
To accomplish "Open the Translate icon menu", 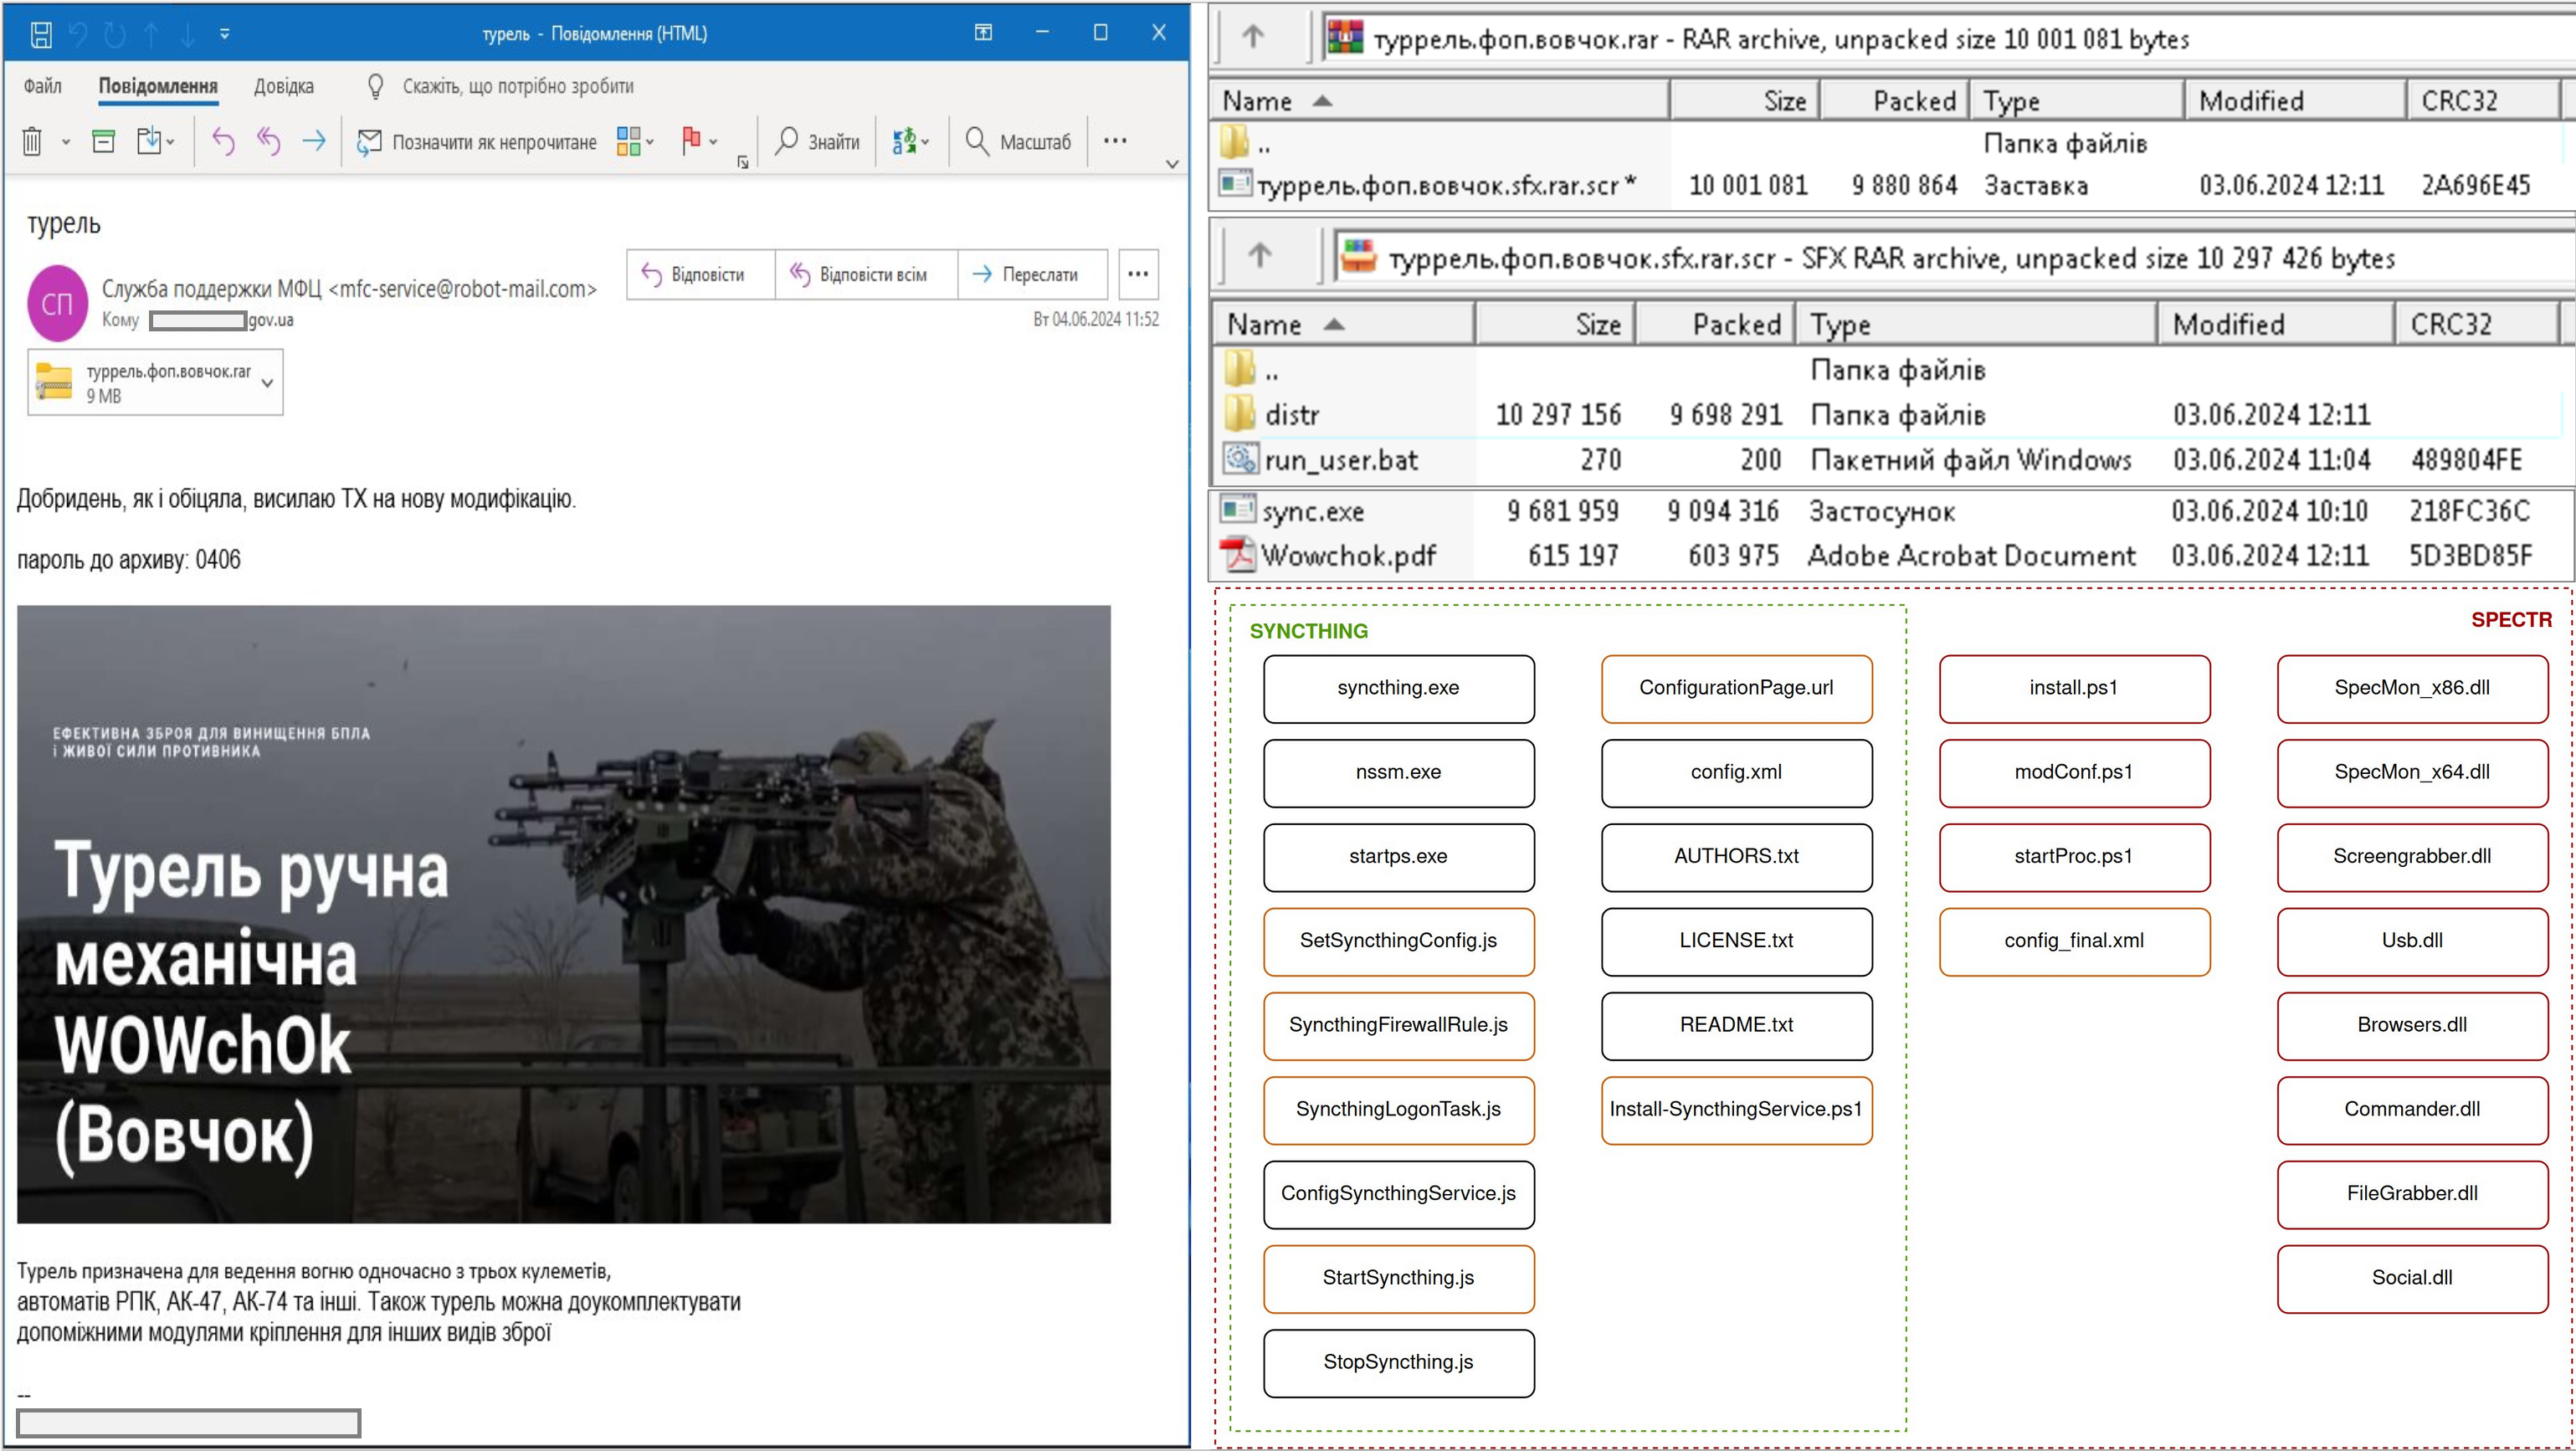I will [905, 142].
